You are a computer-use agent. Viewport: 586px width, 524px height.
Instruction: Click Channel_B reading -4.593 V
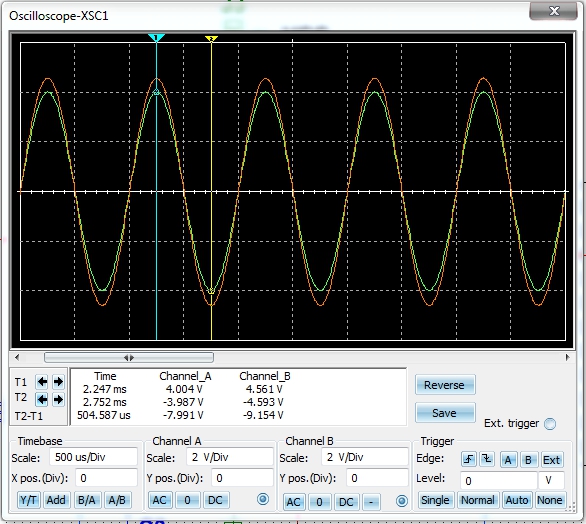pos(263,403)
